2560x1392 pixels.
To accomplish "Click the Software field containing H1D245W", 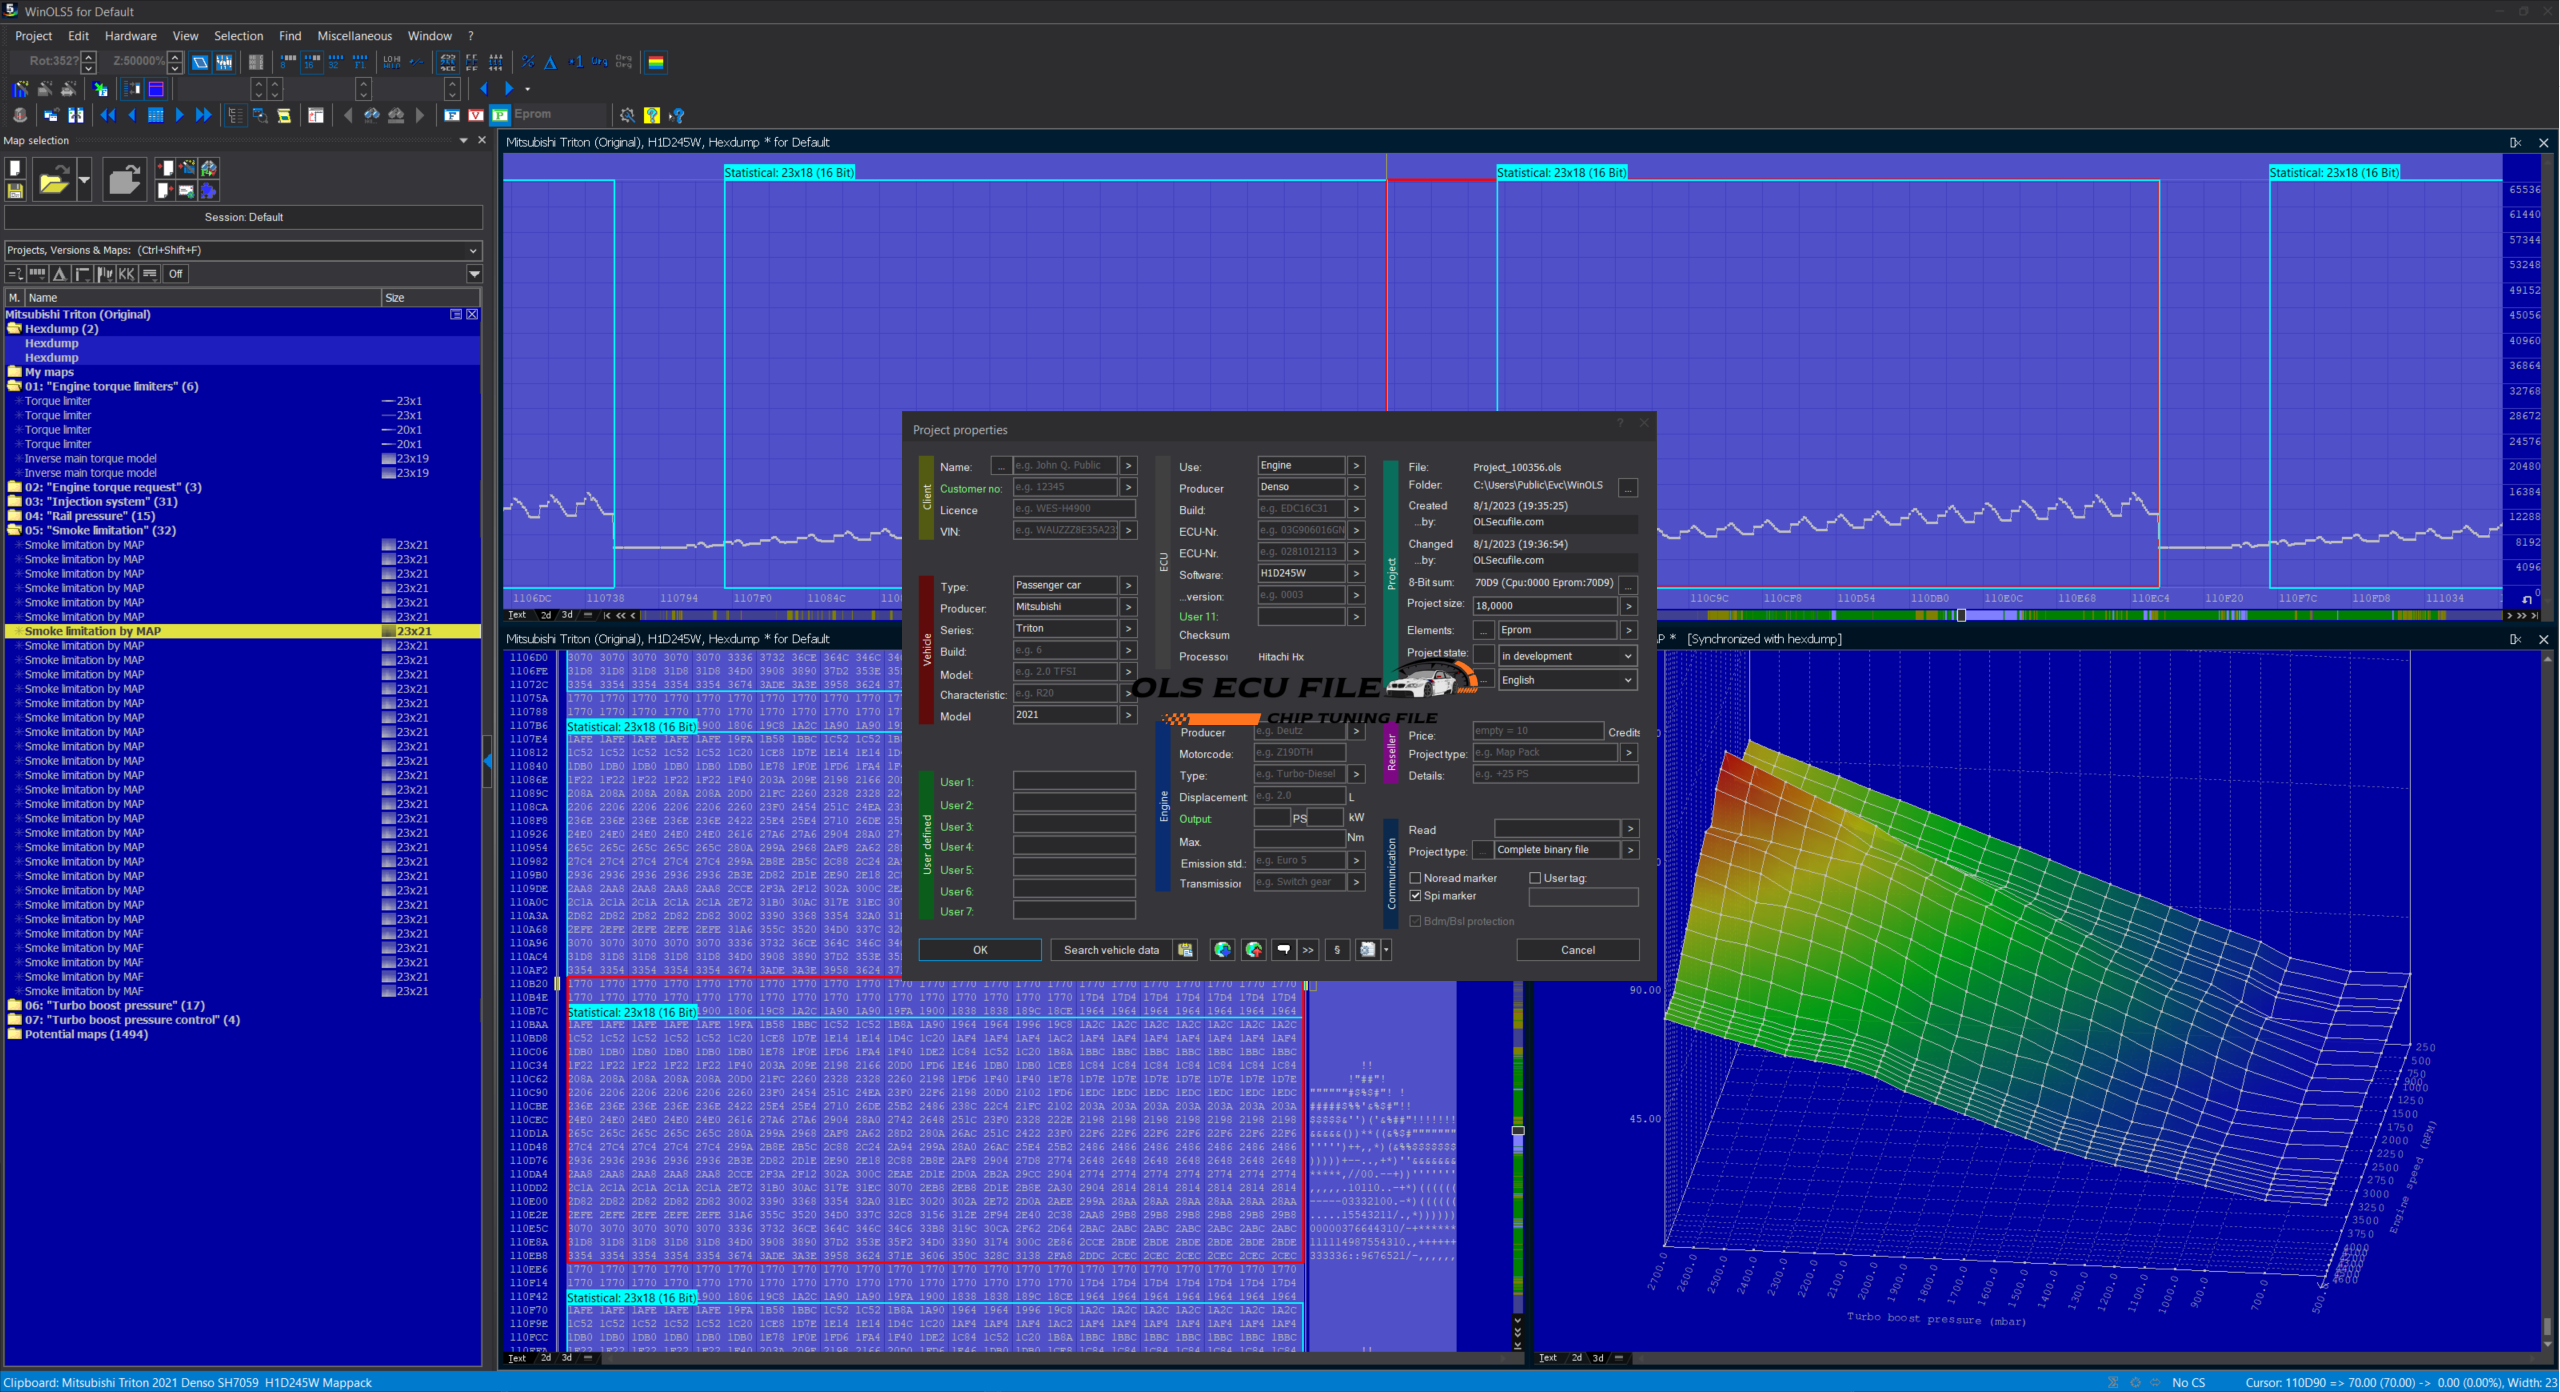I will point(1299,574).
